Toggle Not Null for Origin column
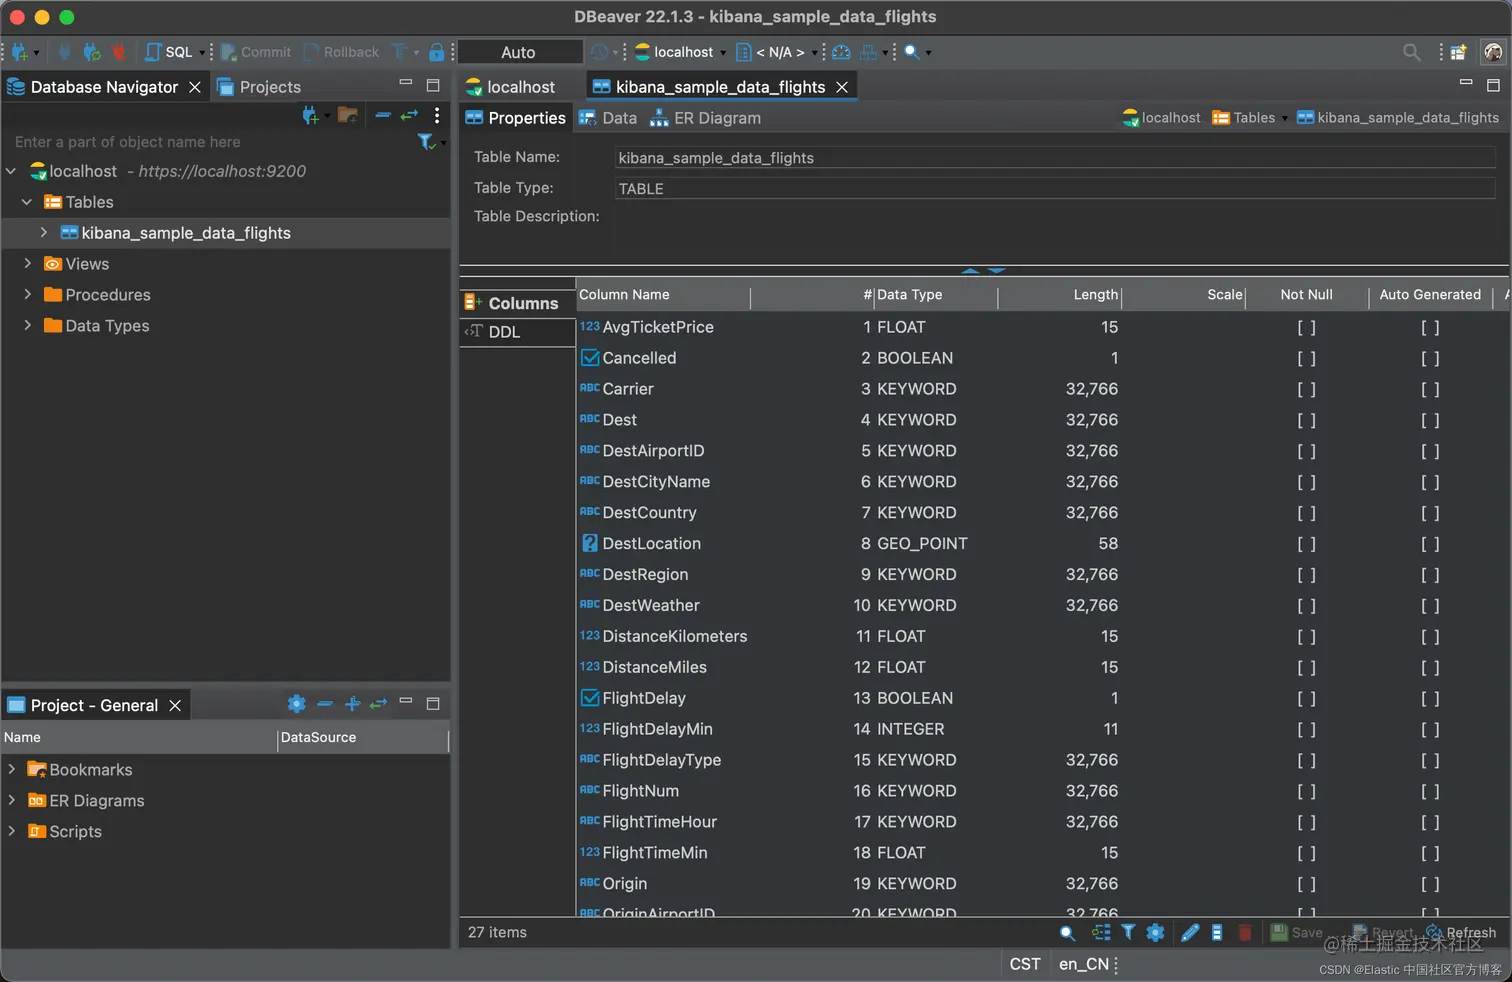Image resolution: width=1512 pixels, height=982 pixels. [1306, 884]
